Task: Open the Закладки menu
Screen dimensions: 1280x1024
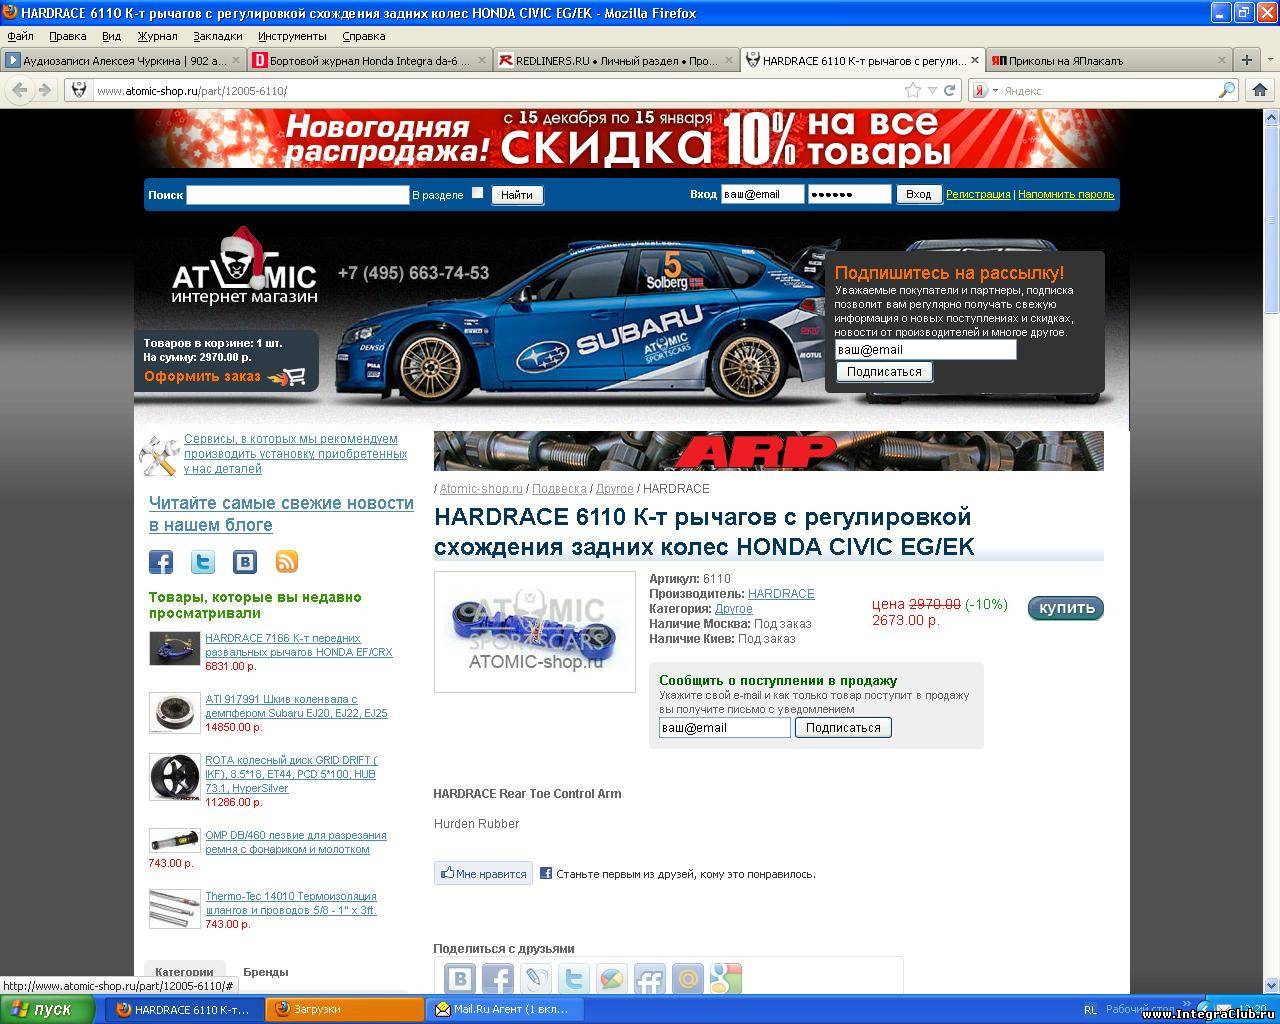Action: pyautogui.click(x=217, y=36)
